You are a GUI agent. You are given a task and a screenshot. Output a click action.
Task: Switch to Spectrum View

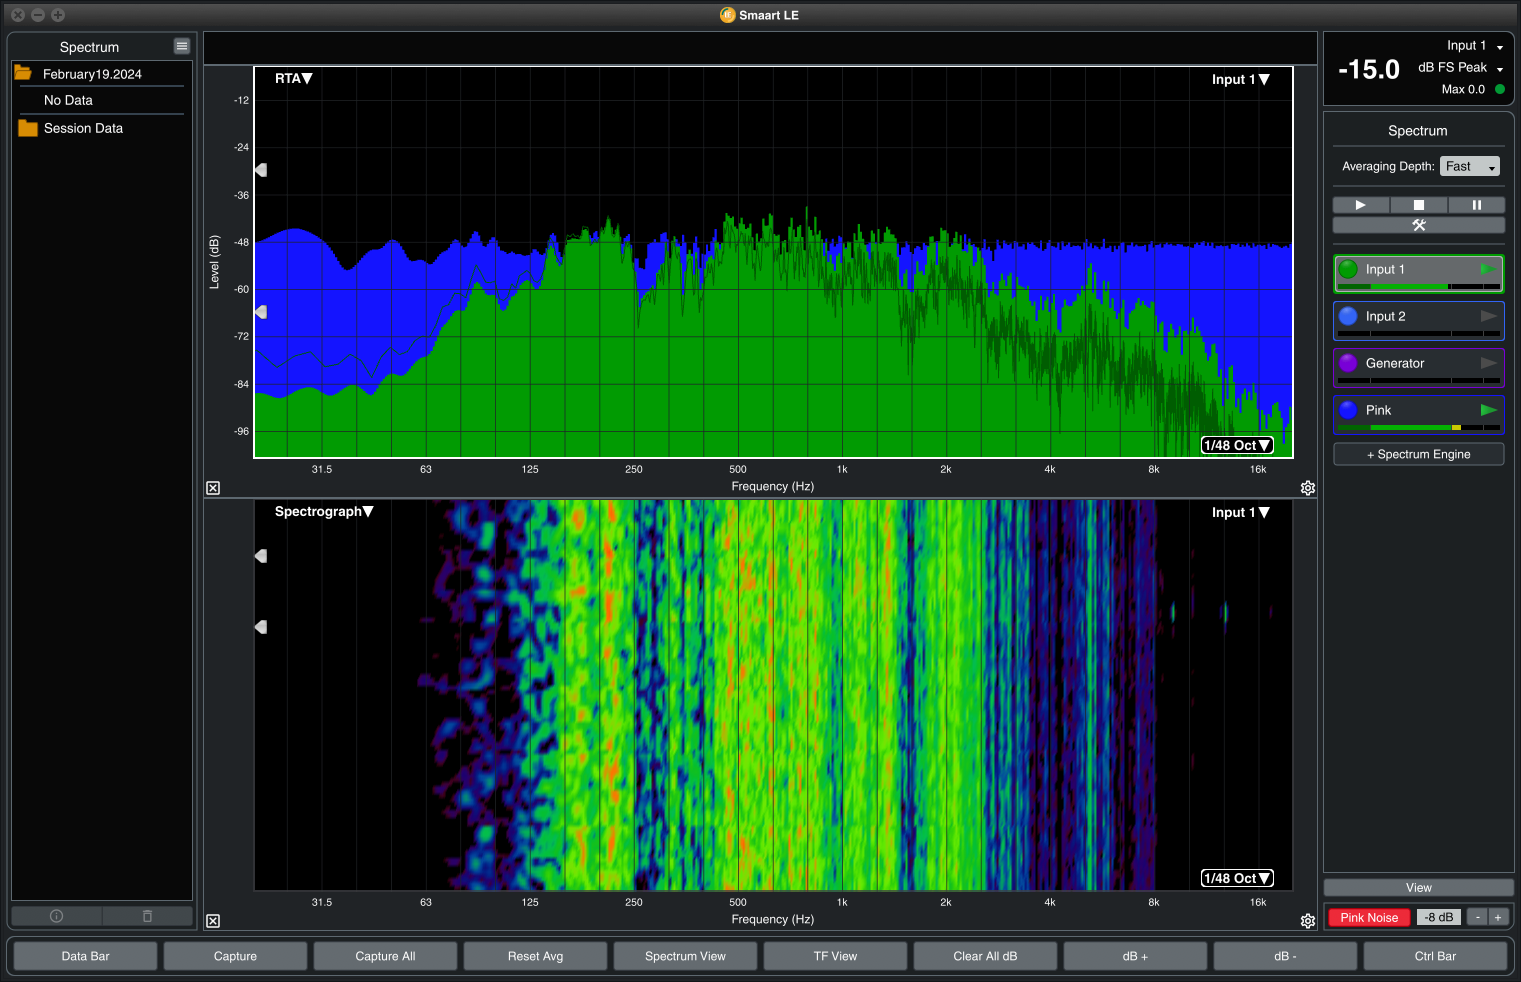pyautogui.click(x=685, y=956)
